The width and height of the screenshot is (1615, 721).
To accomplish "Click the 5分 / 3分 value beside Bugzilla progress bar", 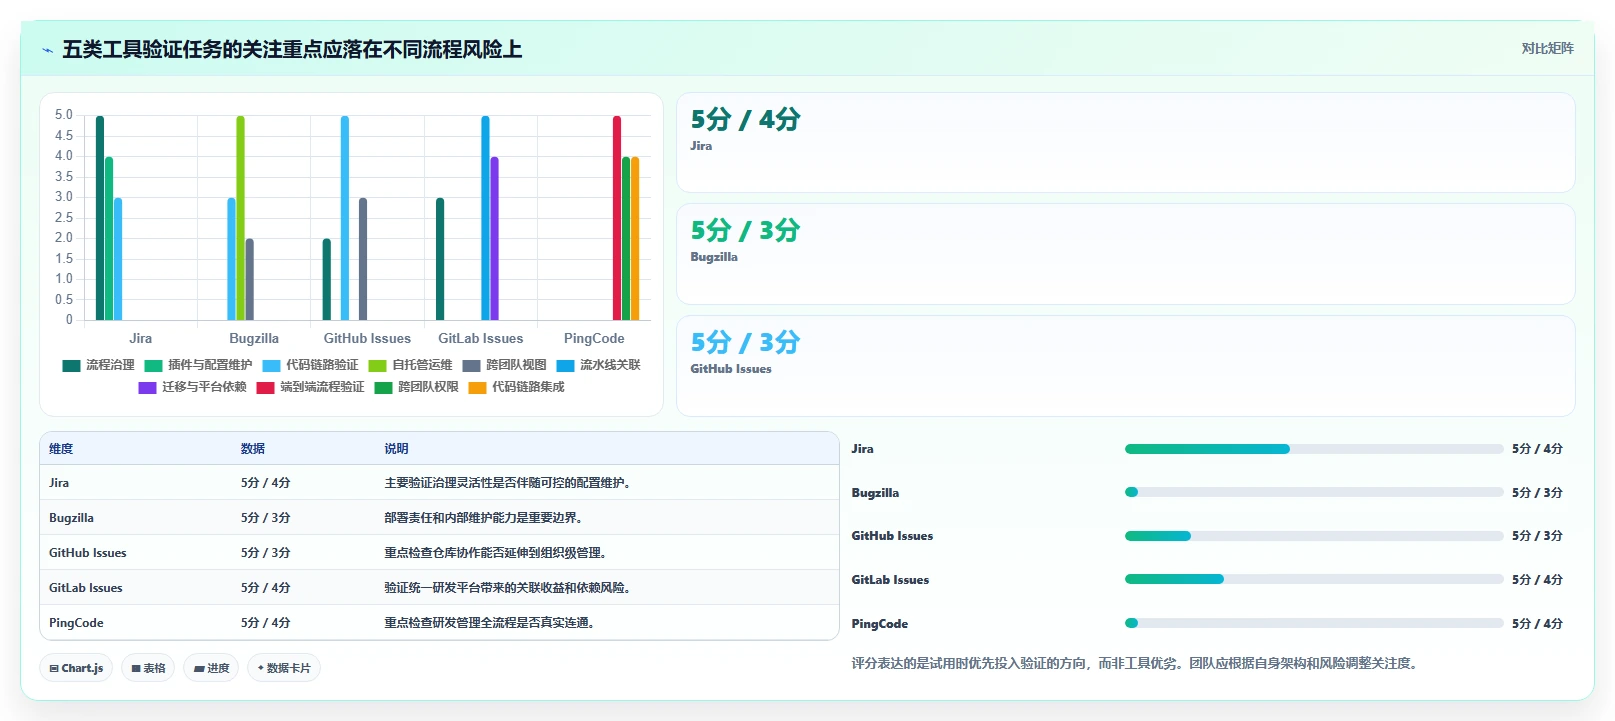I will coord(1537,493).
